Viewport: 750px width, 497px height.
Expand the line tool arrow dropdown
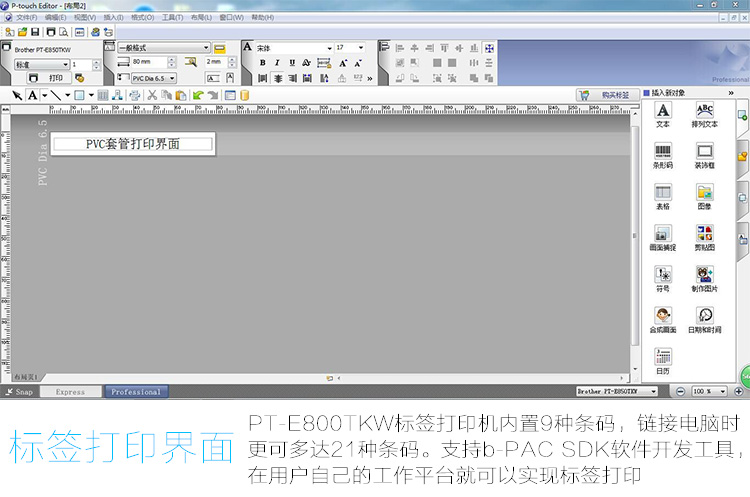pyautogui.click(x=67, y=95)
